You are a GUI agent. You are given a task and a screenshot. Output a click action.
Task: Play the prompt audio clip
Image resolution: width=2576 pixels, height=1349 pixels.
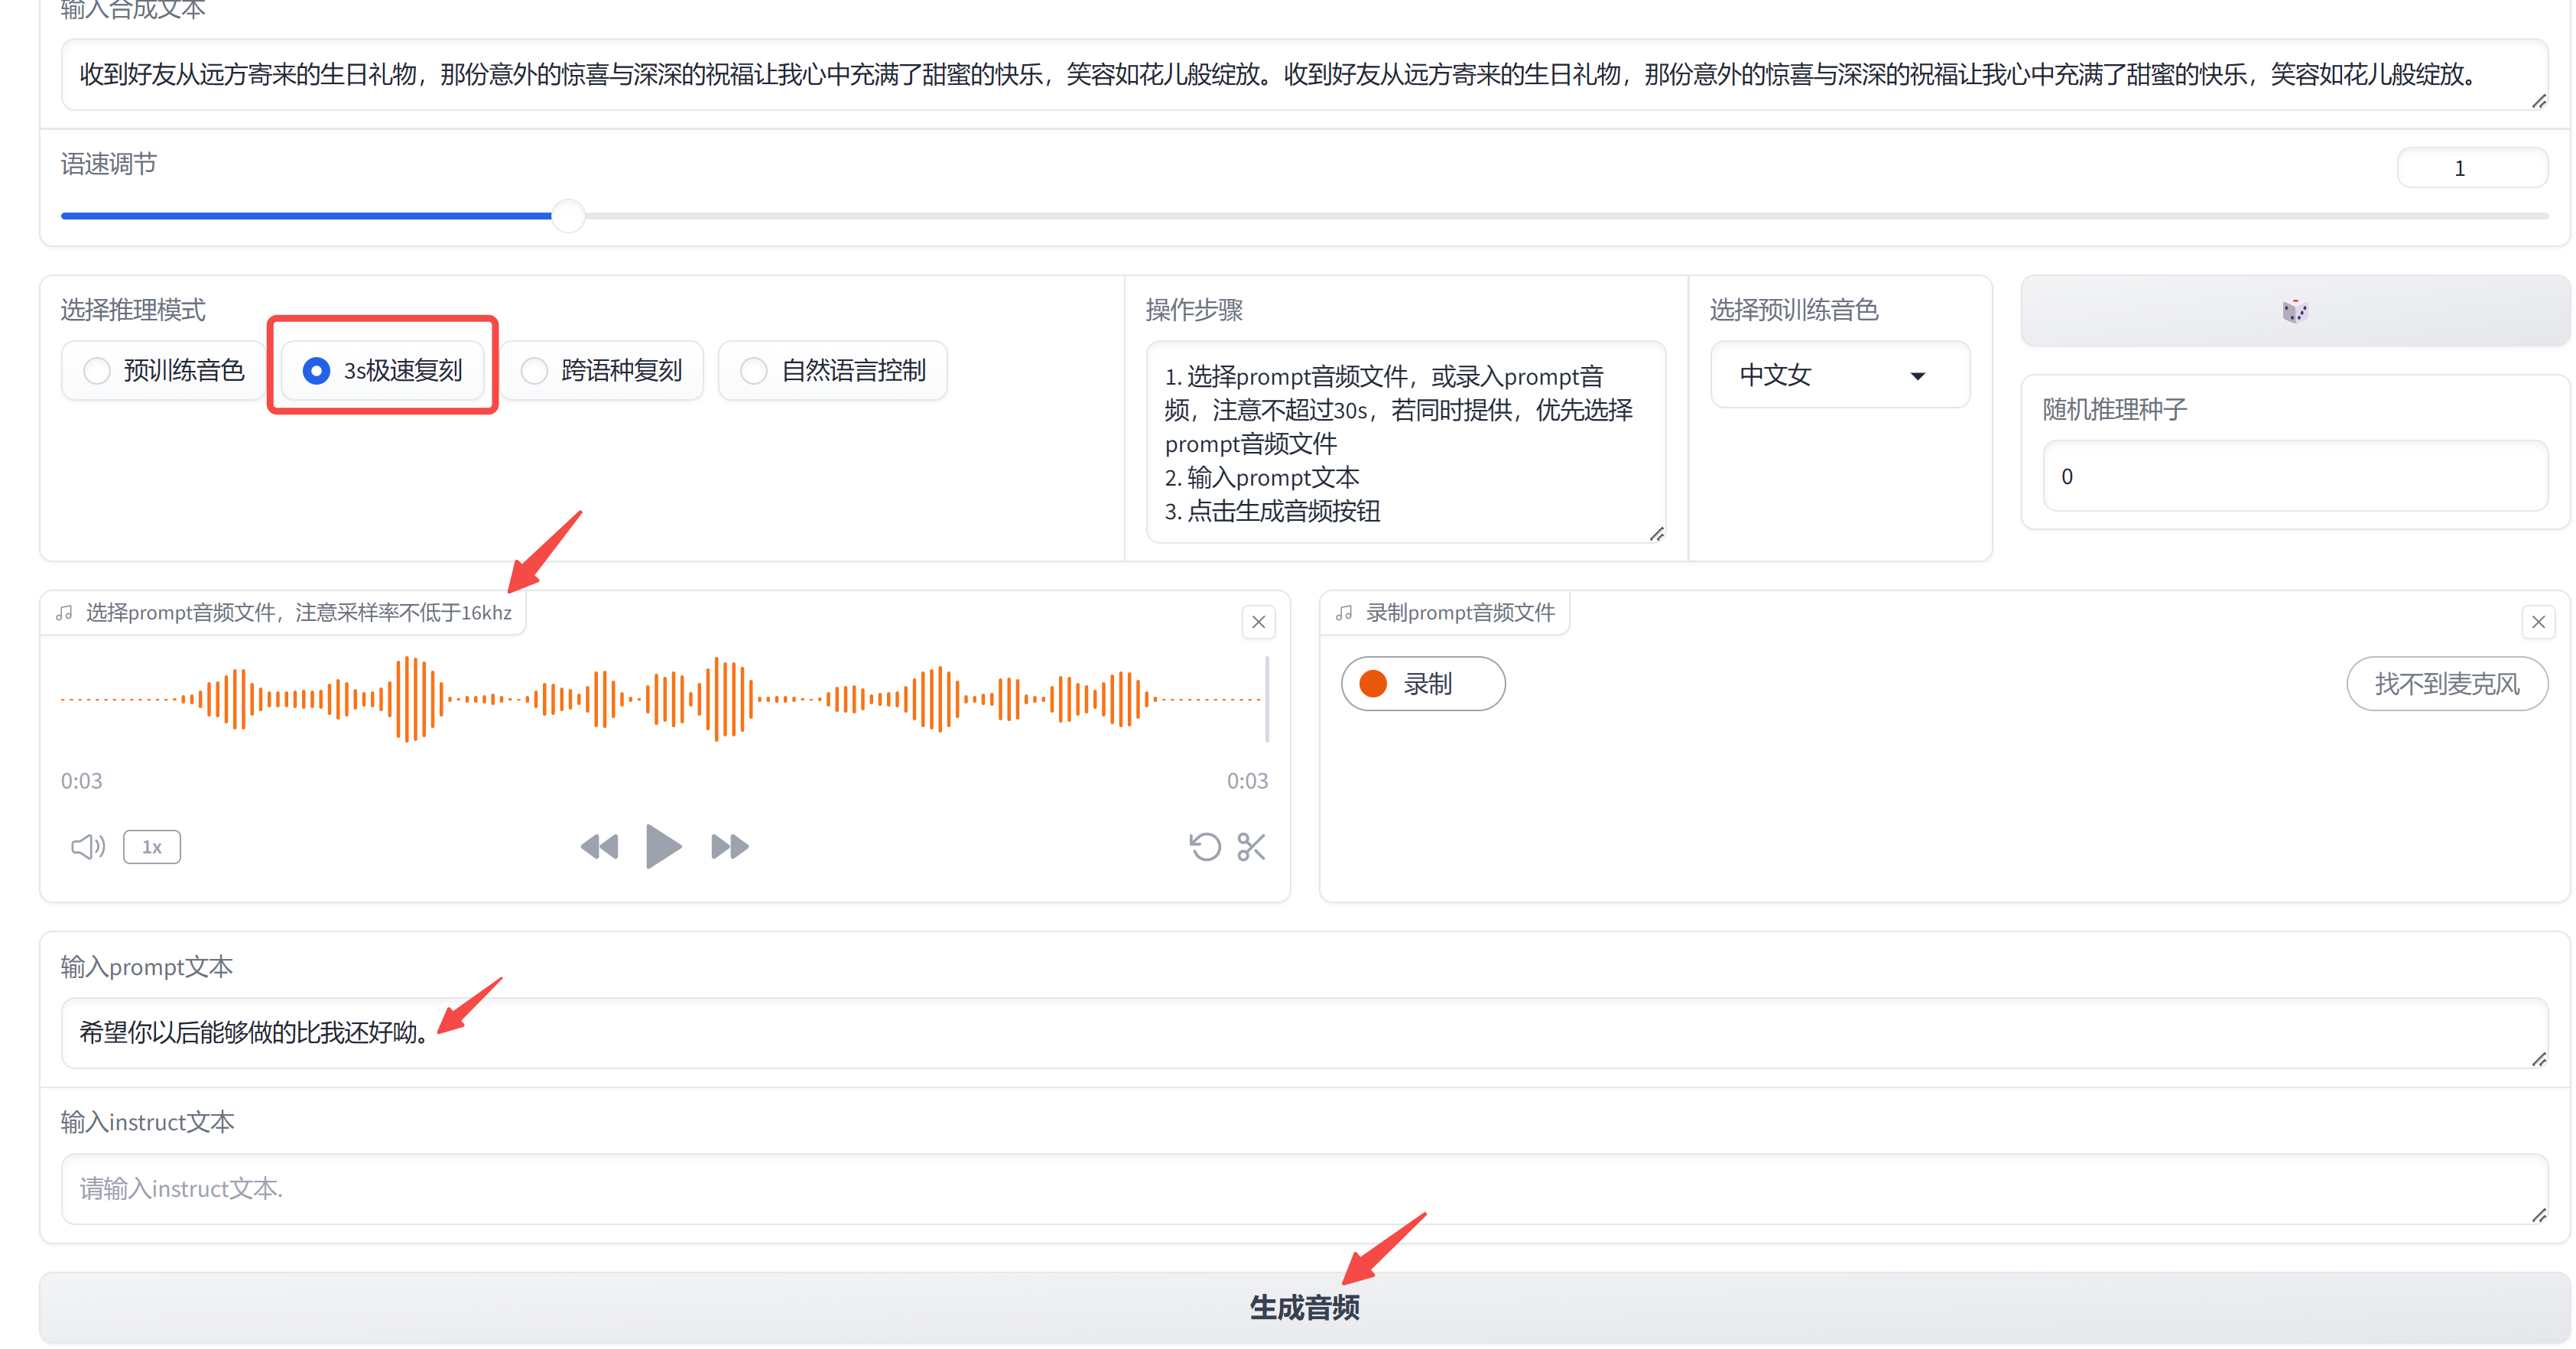[663, 847]
